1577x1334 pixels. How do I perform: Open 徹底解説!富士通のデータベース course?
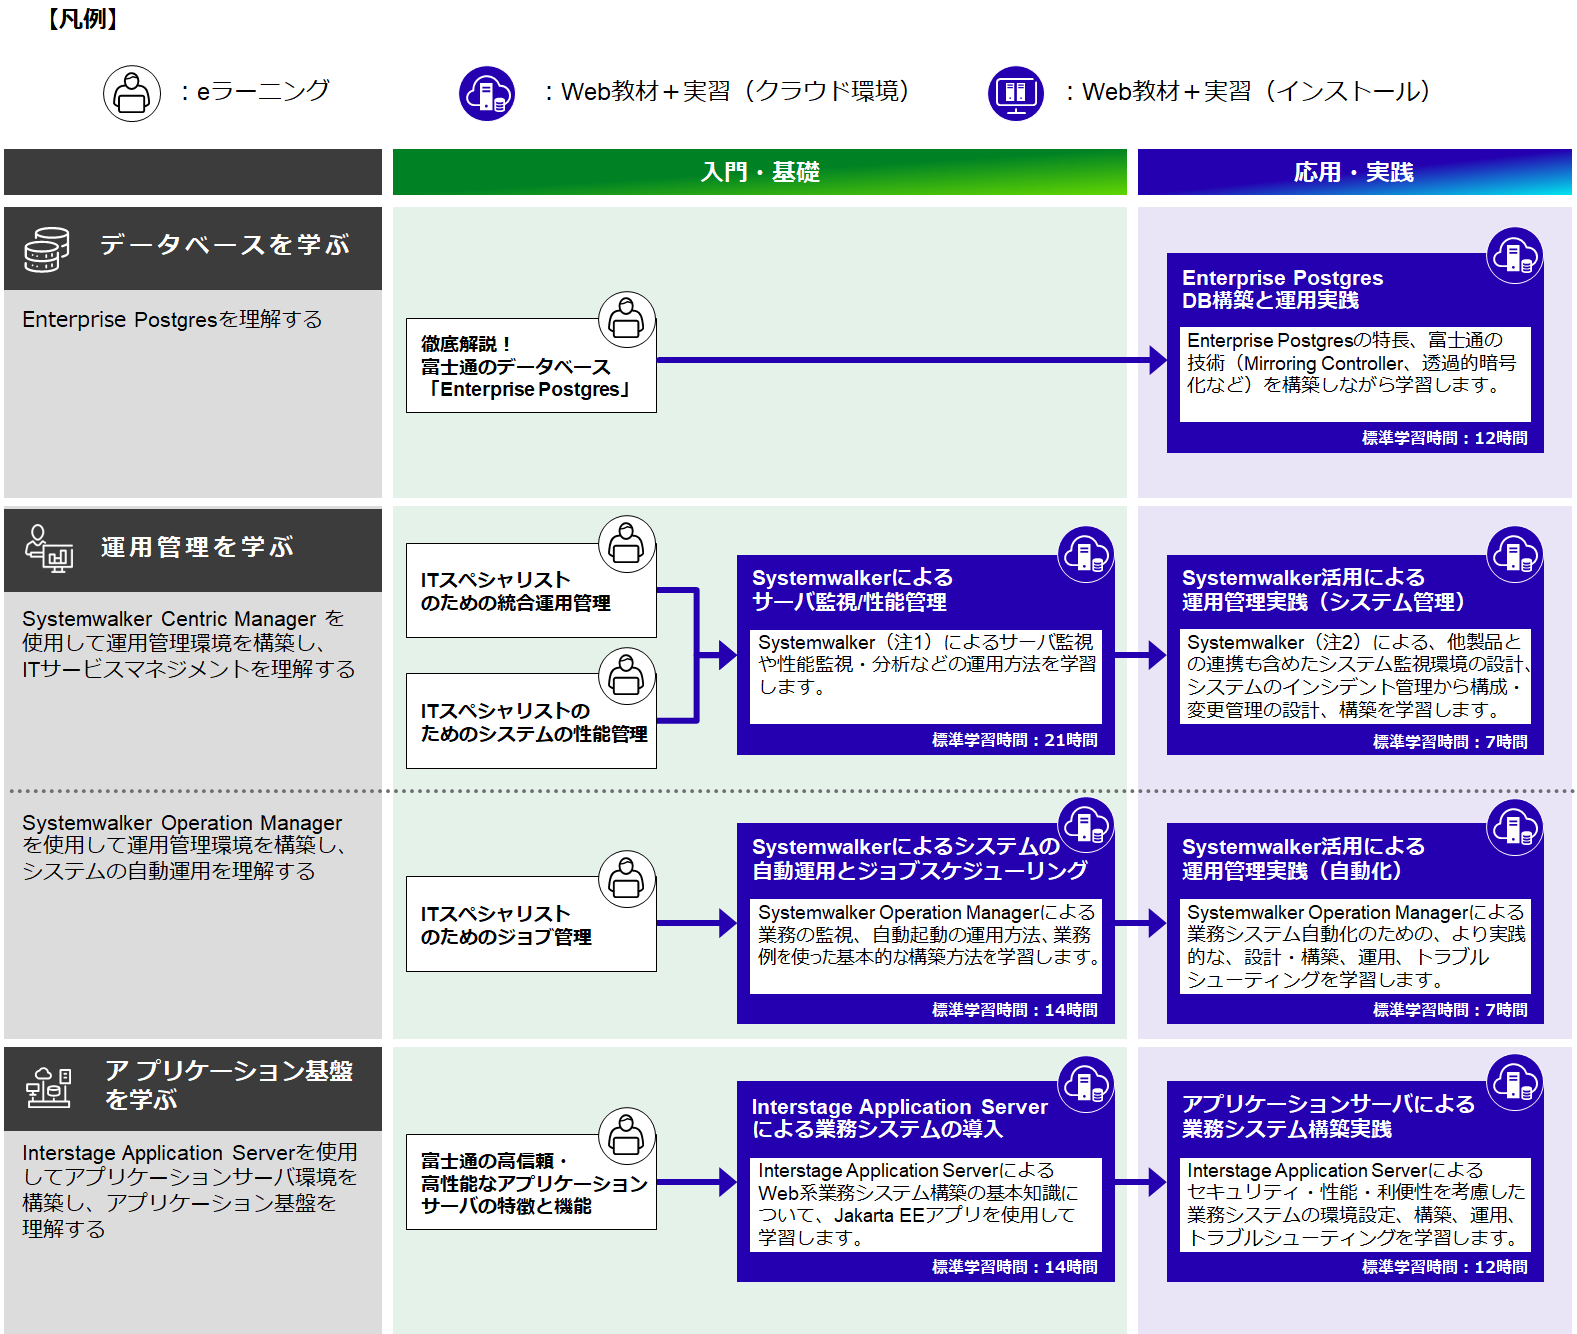pos(531,365)
